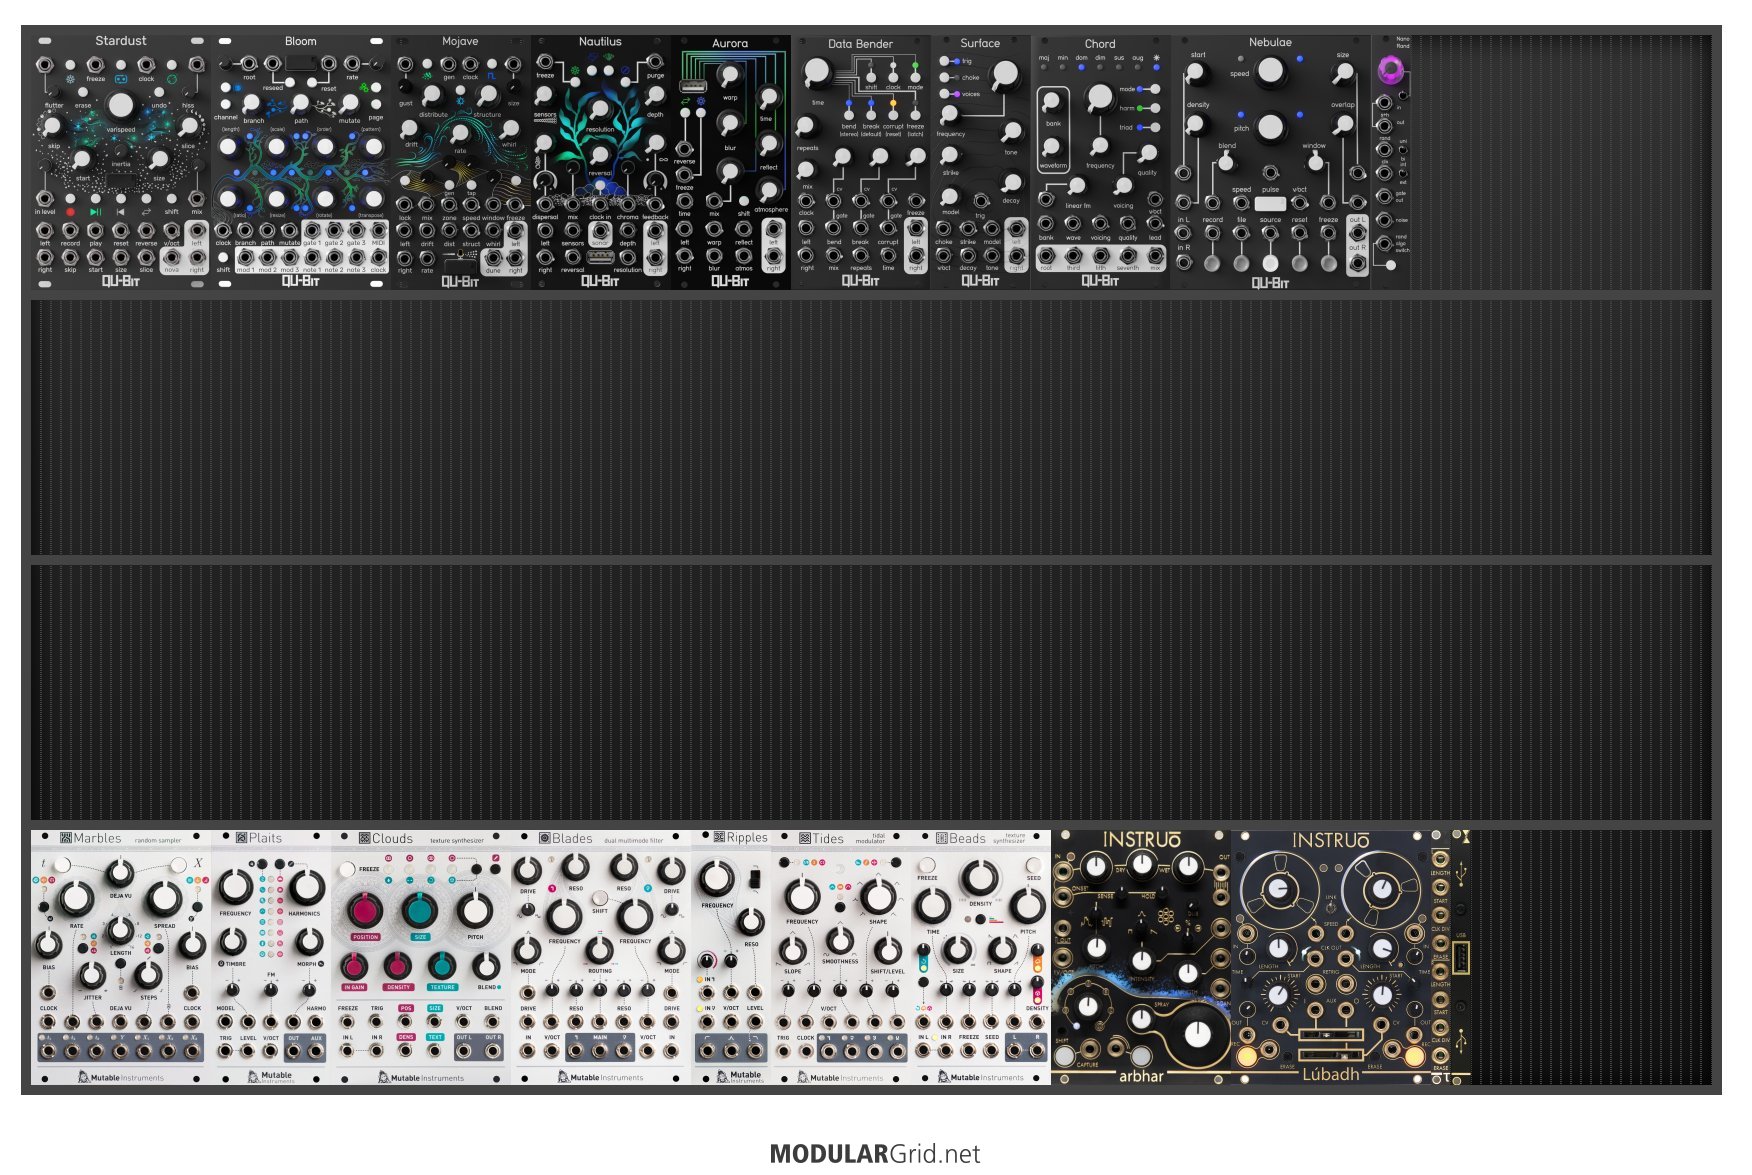
Task: Click the INSTRUO logo above arbhar
Action: (1141, 840)
